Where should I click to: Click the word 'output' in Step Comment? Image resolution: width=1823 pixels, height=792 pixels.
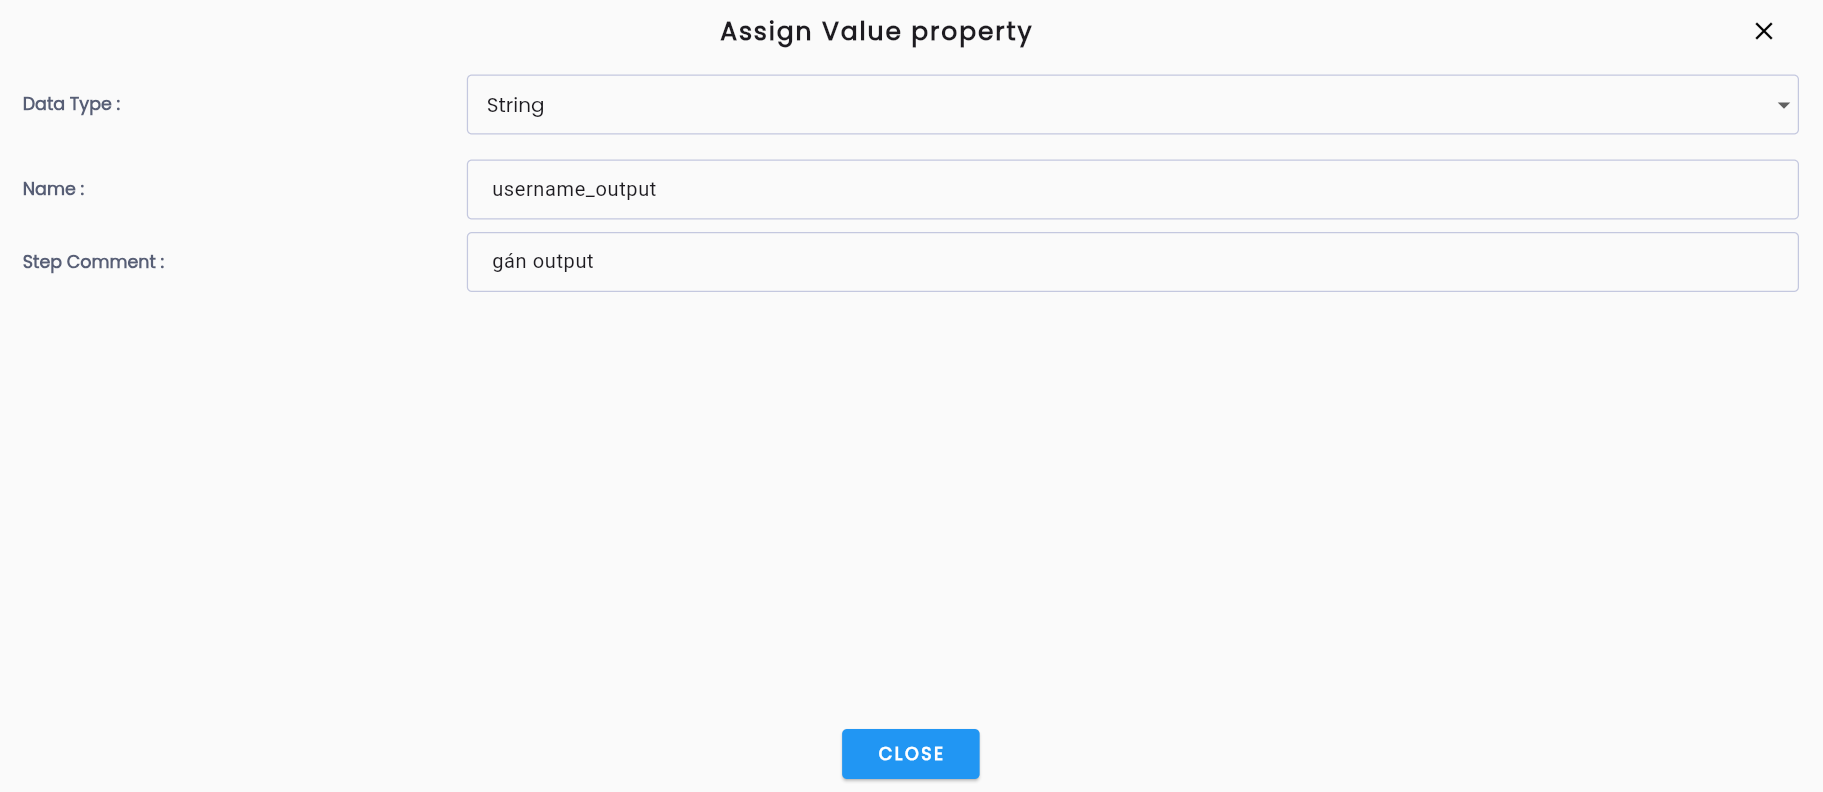563,262
